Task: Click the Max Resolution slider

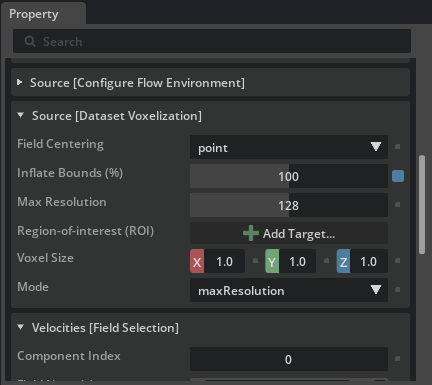Action: click(x=289, y=205)
